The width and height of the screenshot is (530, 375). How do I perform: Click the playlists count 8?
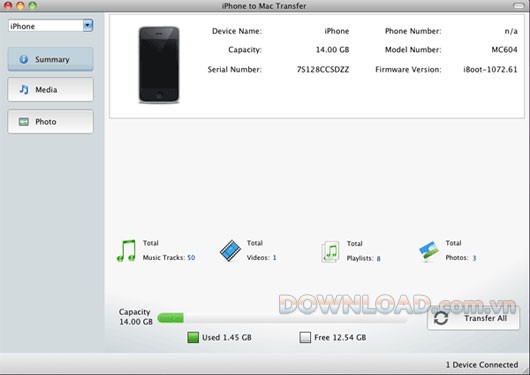(x=379, y=259)
